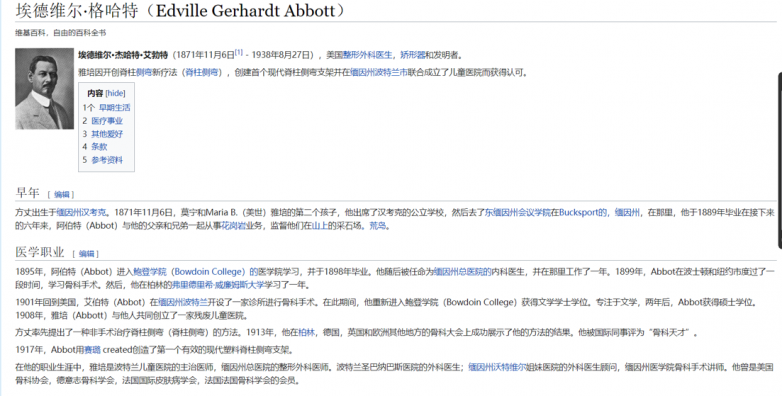Screen dimensions: 782x396
Task: Open the 缅因州波特兰市 link in intro
Action: [379, 72]
